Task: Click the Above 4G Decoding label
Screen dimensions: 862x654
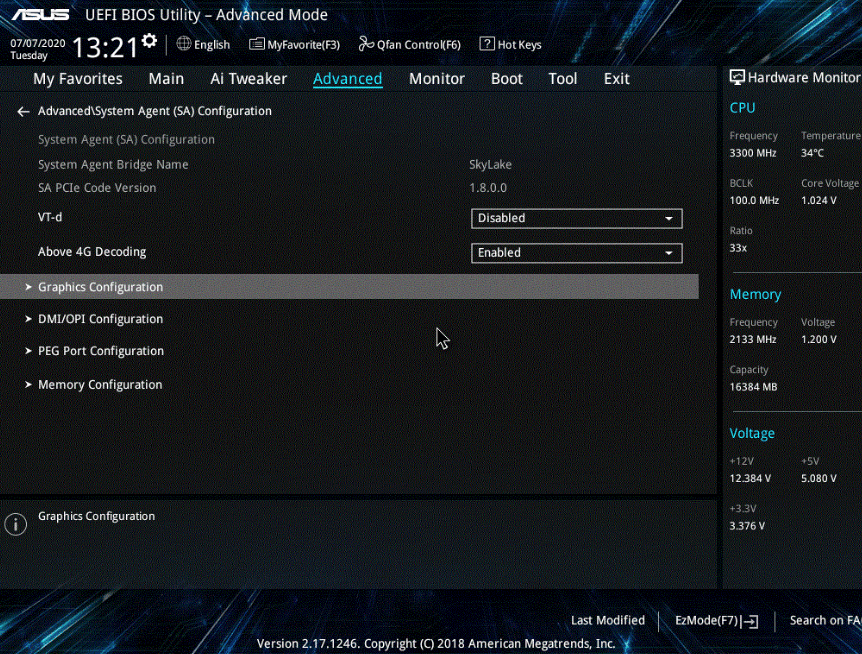Action: coord(92,252)
